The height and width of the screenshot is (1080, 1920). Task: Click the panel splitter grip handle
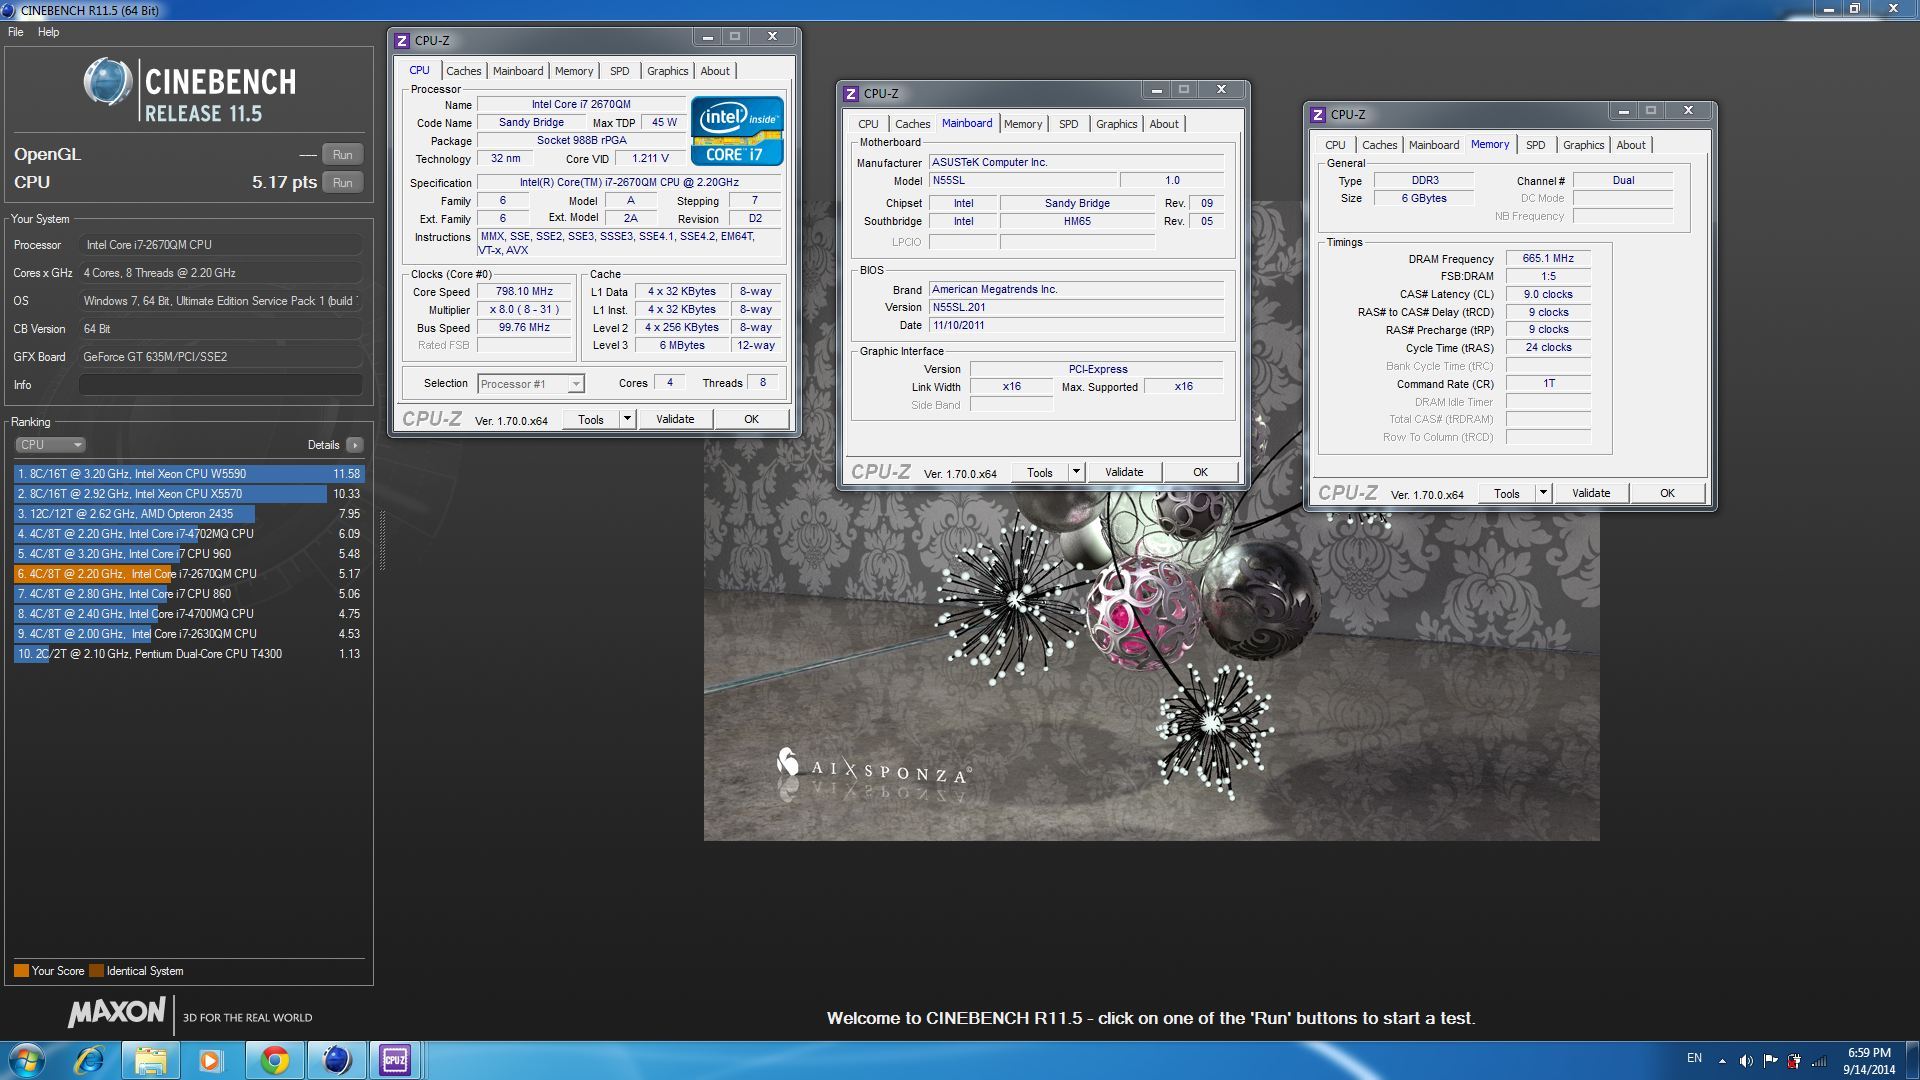click(x=381, y=540)
